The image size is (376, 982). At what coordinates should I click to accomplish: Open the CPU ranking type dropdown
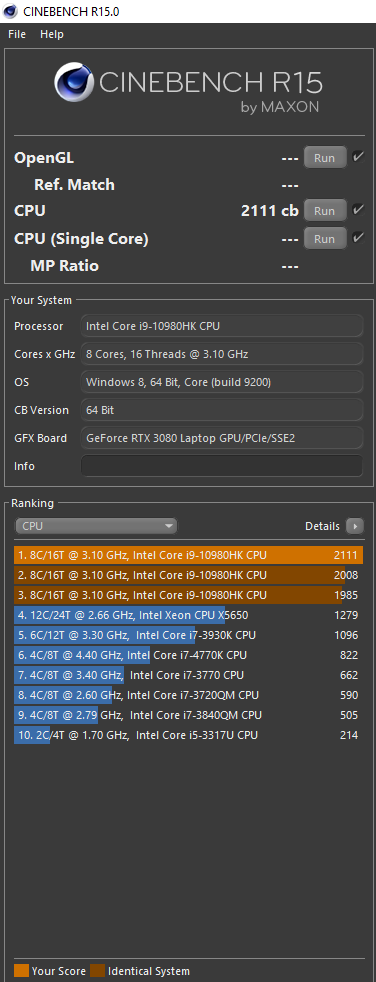pyautogui.click(x=96, y=526)
